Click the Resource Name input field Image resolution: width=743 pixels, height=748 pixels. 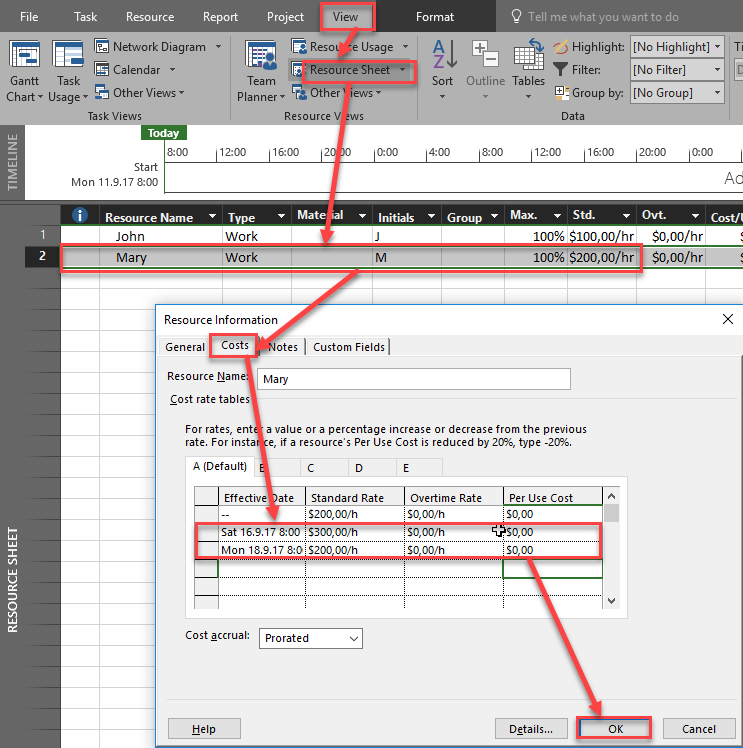pyautogui.click(x=413, y=379)
